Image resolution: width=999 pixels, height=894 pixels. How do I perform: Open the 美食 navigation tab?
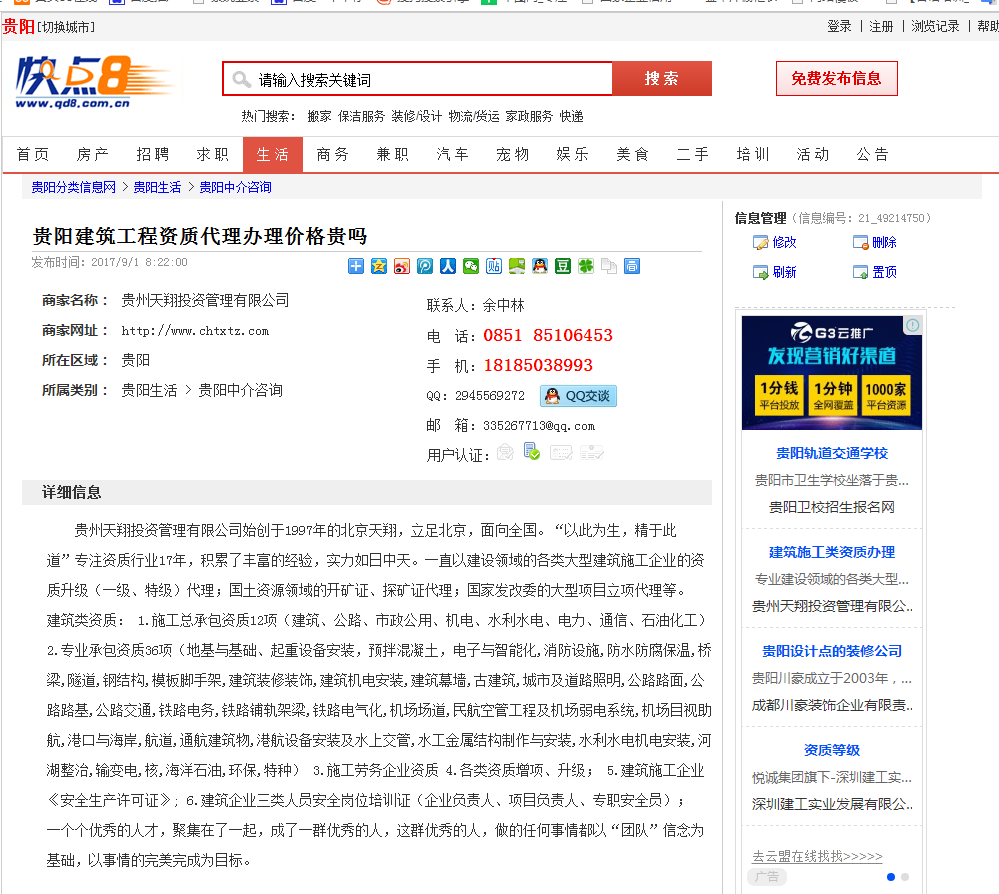632,154
